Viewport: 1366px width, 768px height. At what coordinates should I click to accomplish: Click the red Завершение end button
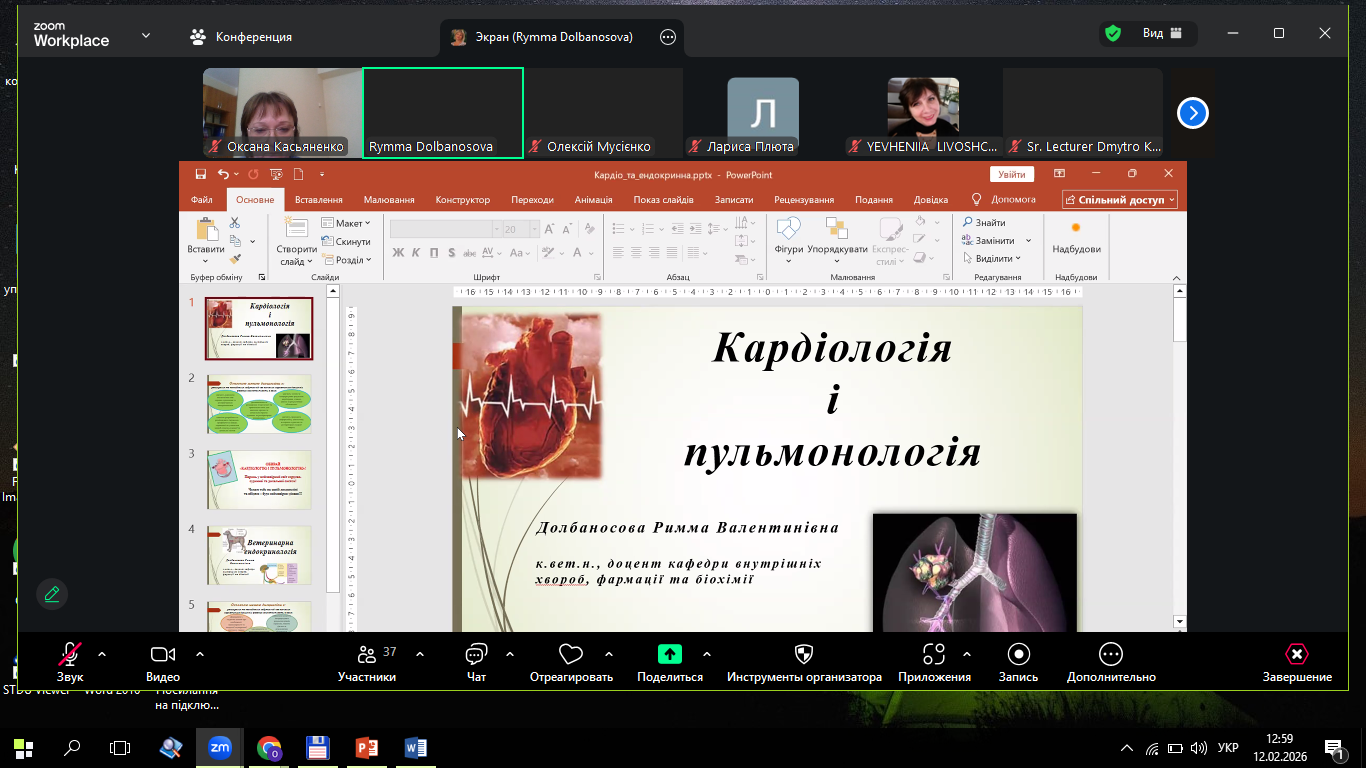1296,655
